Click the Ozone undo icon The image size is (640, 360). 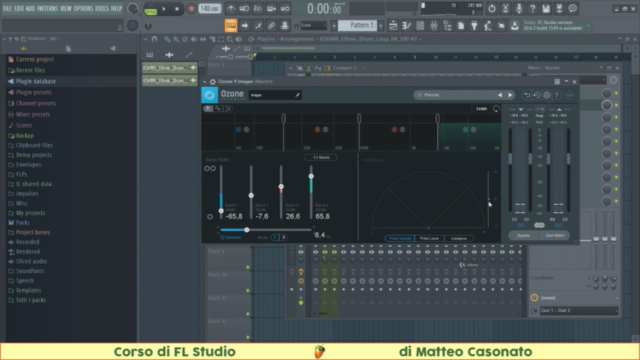[x=527, y=95]
